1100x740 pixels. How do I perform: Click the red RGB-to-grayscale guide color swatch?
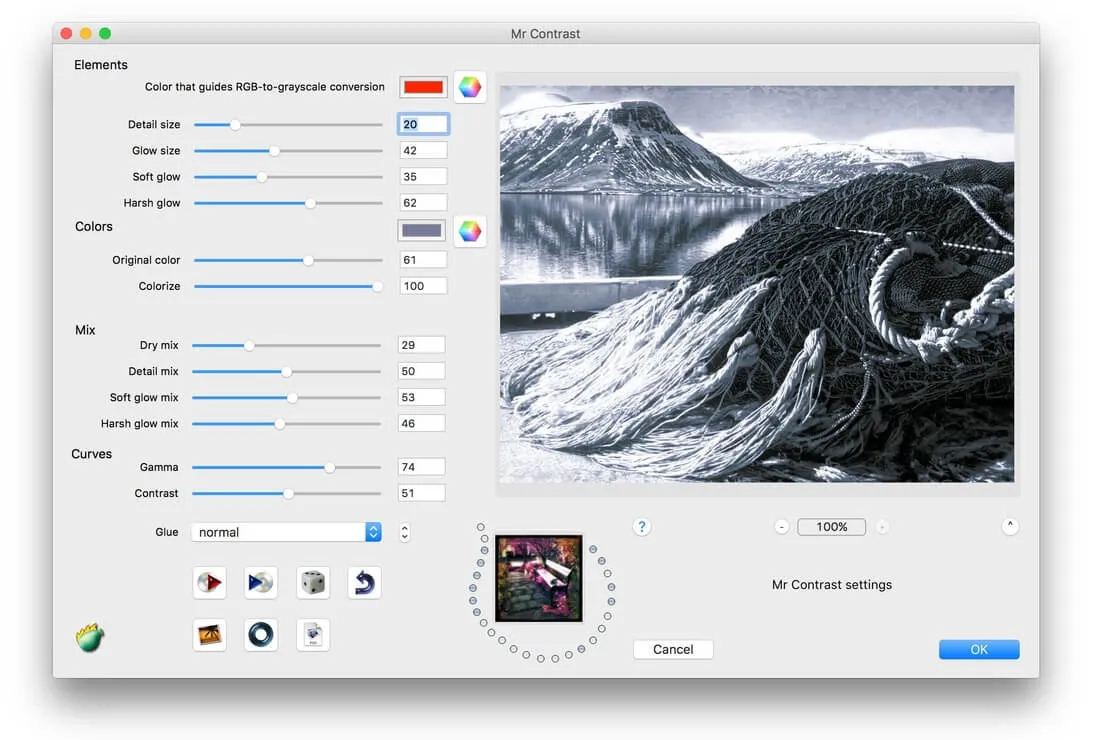422,86
